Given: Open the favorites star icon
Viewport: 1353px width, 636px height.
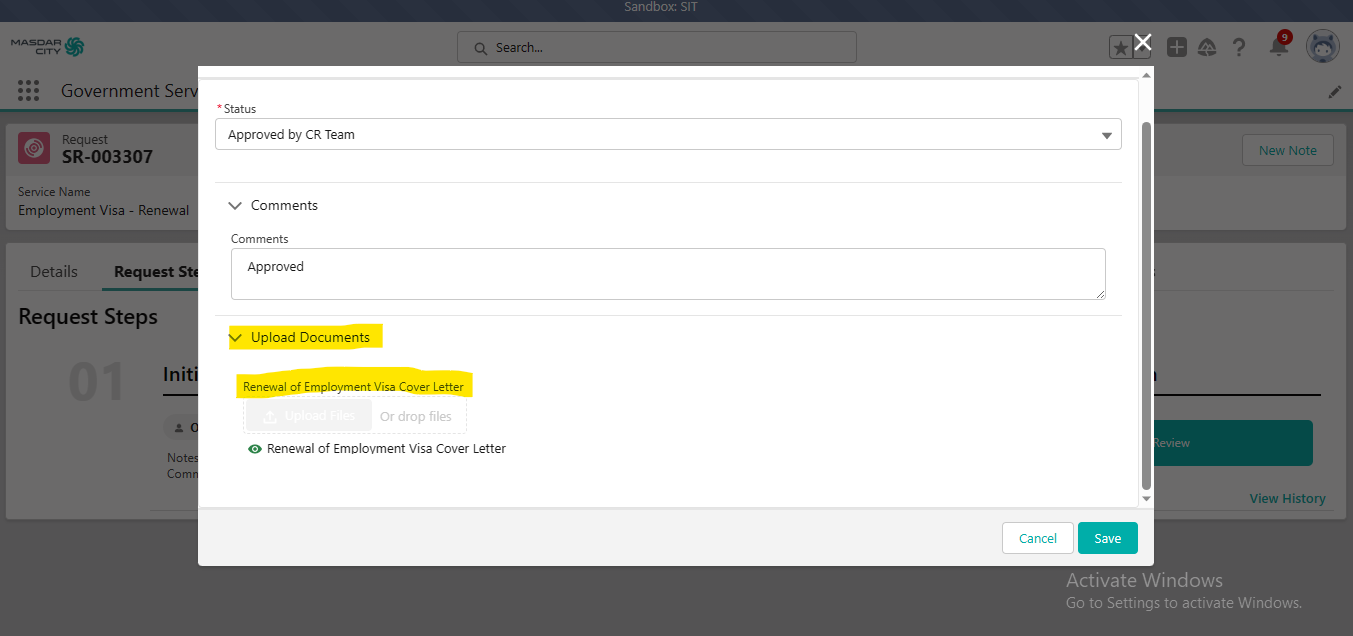Looking at the screenshot, I should pos(1121,47).
